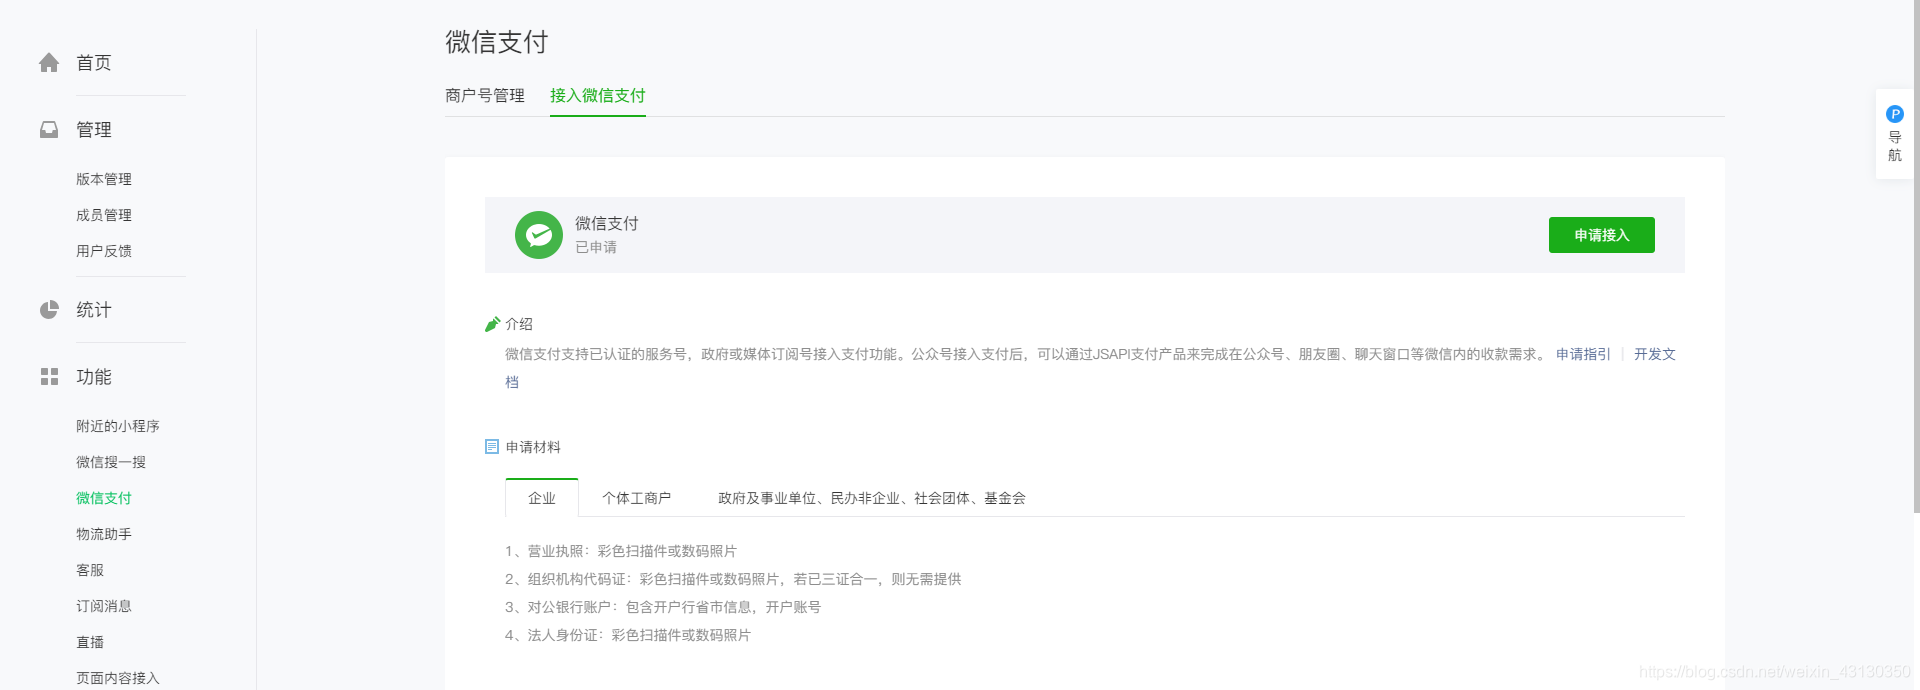Select the 企业 materials tab

pos(542,498)
